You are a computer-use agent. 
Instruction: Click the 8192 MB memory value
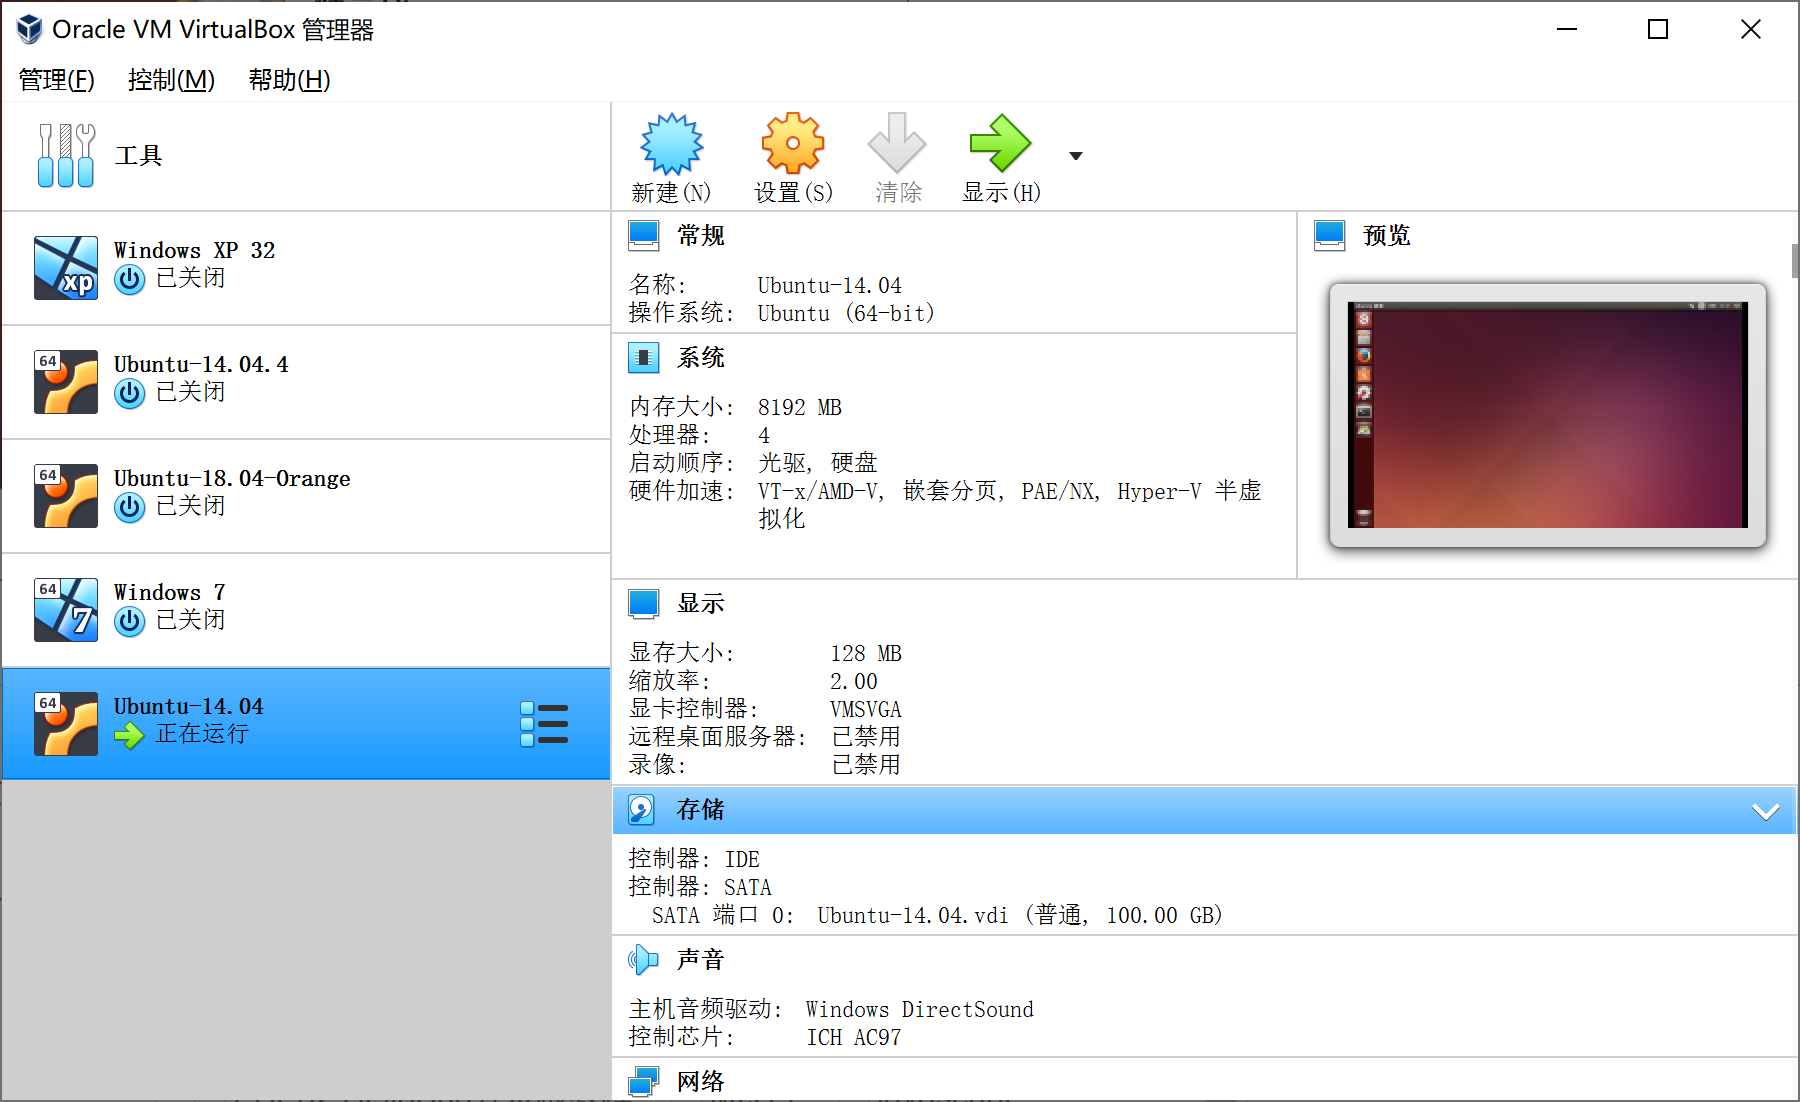coord(799,407)
